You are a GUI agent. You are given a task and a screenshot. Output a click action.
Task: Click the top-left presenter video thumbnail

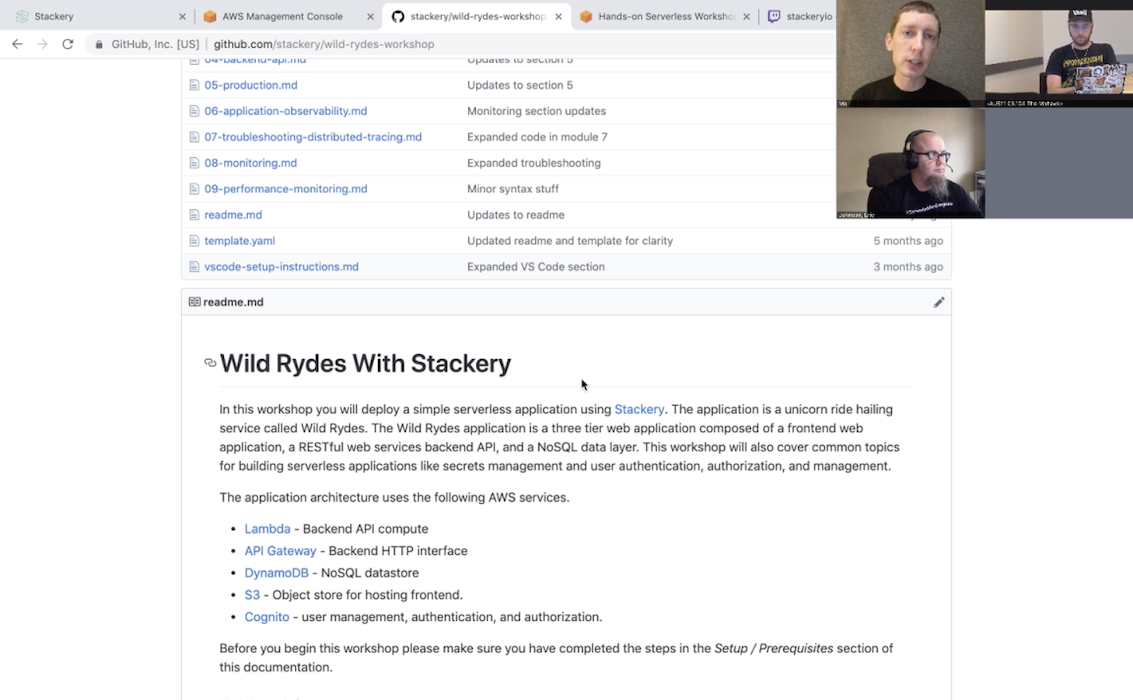[x=910, y=53]
